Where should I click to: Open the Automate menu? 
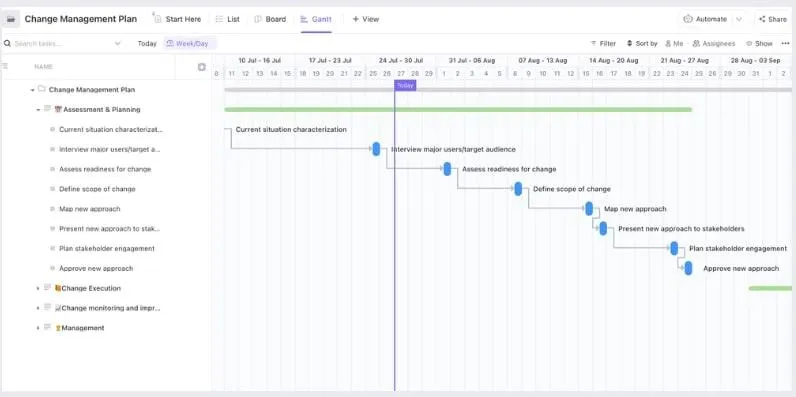tap(706, 19)
